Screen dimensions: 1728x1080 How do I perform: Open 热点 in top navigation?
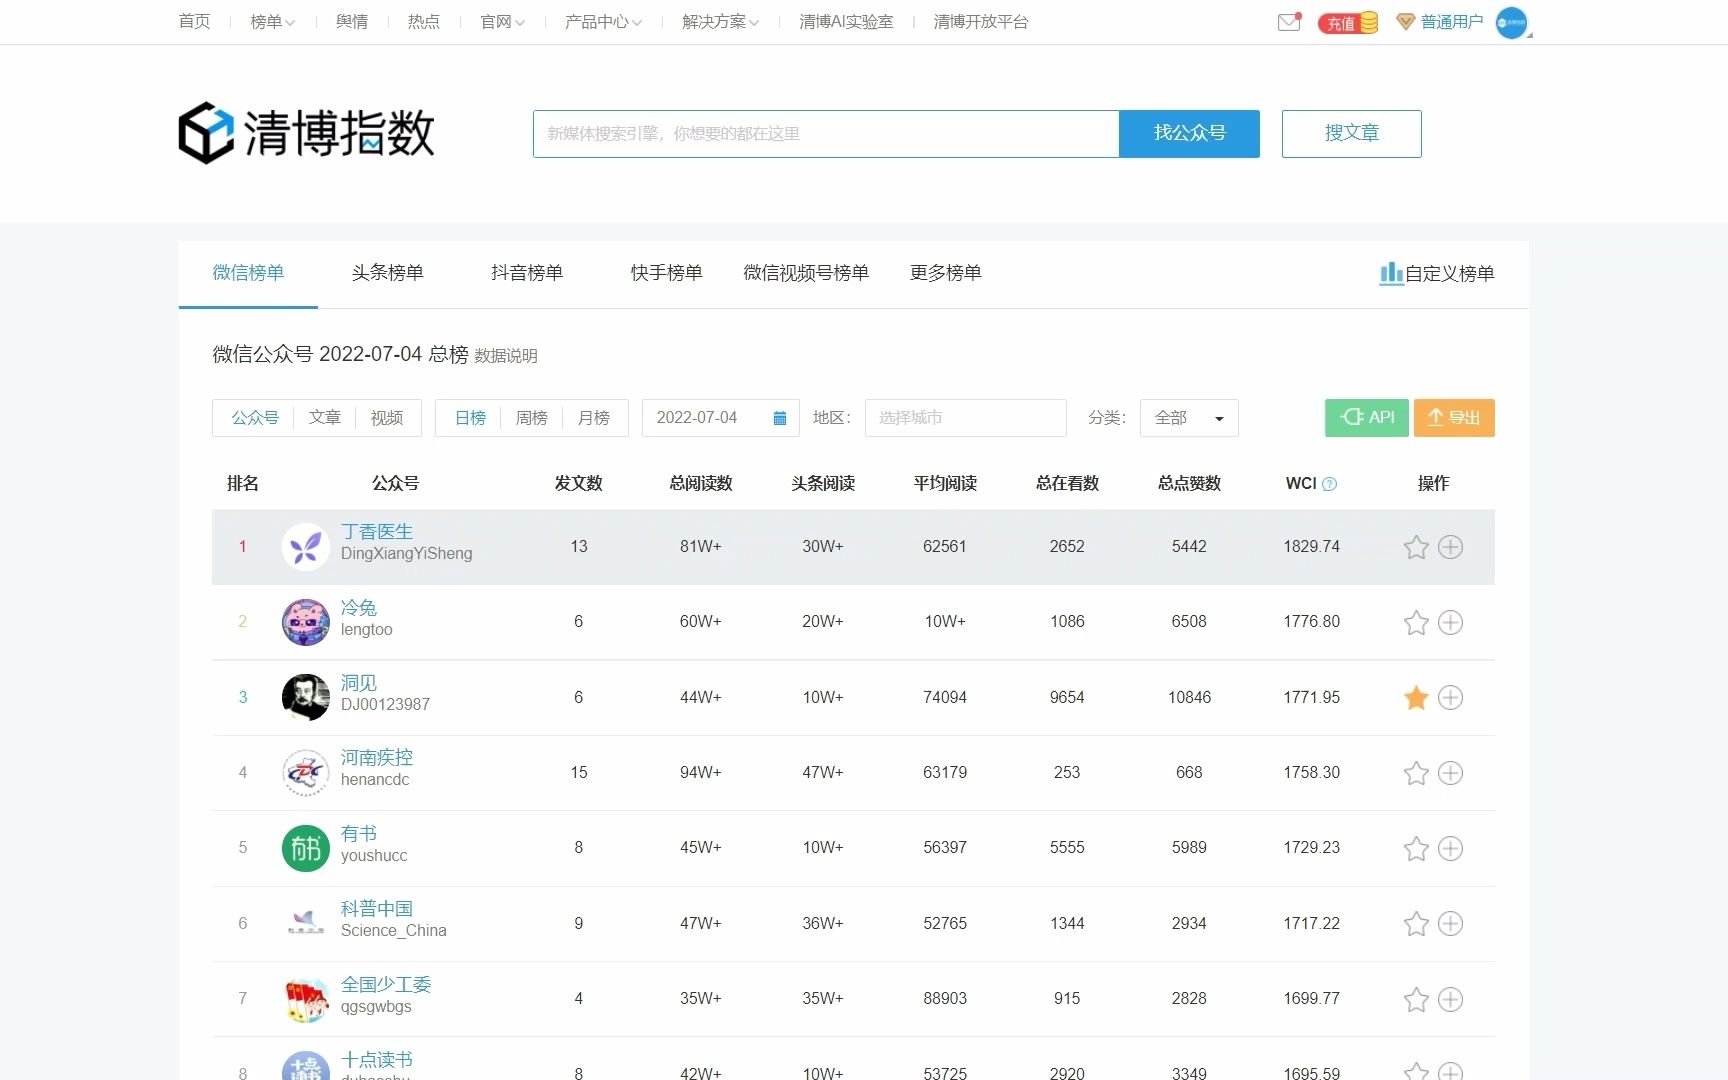(x=424, y=22)
